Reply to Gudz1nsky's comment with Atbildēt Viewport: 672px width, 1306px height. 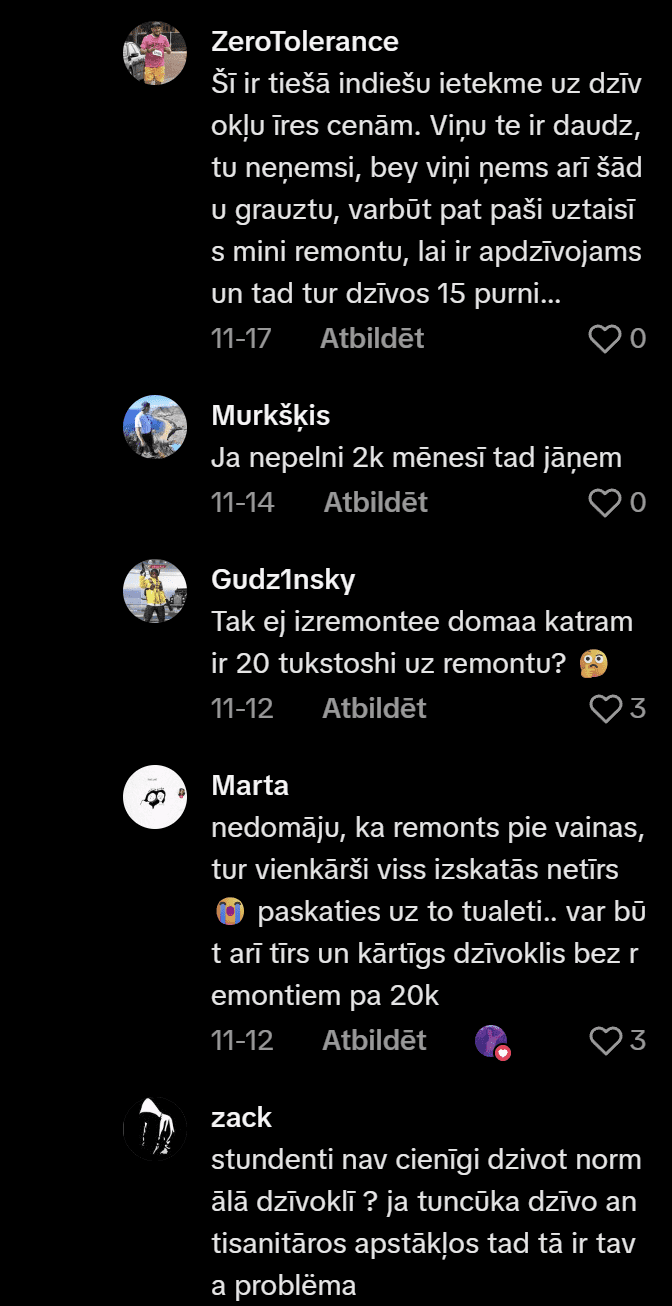pos(374,709)
